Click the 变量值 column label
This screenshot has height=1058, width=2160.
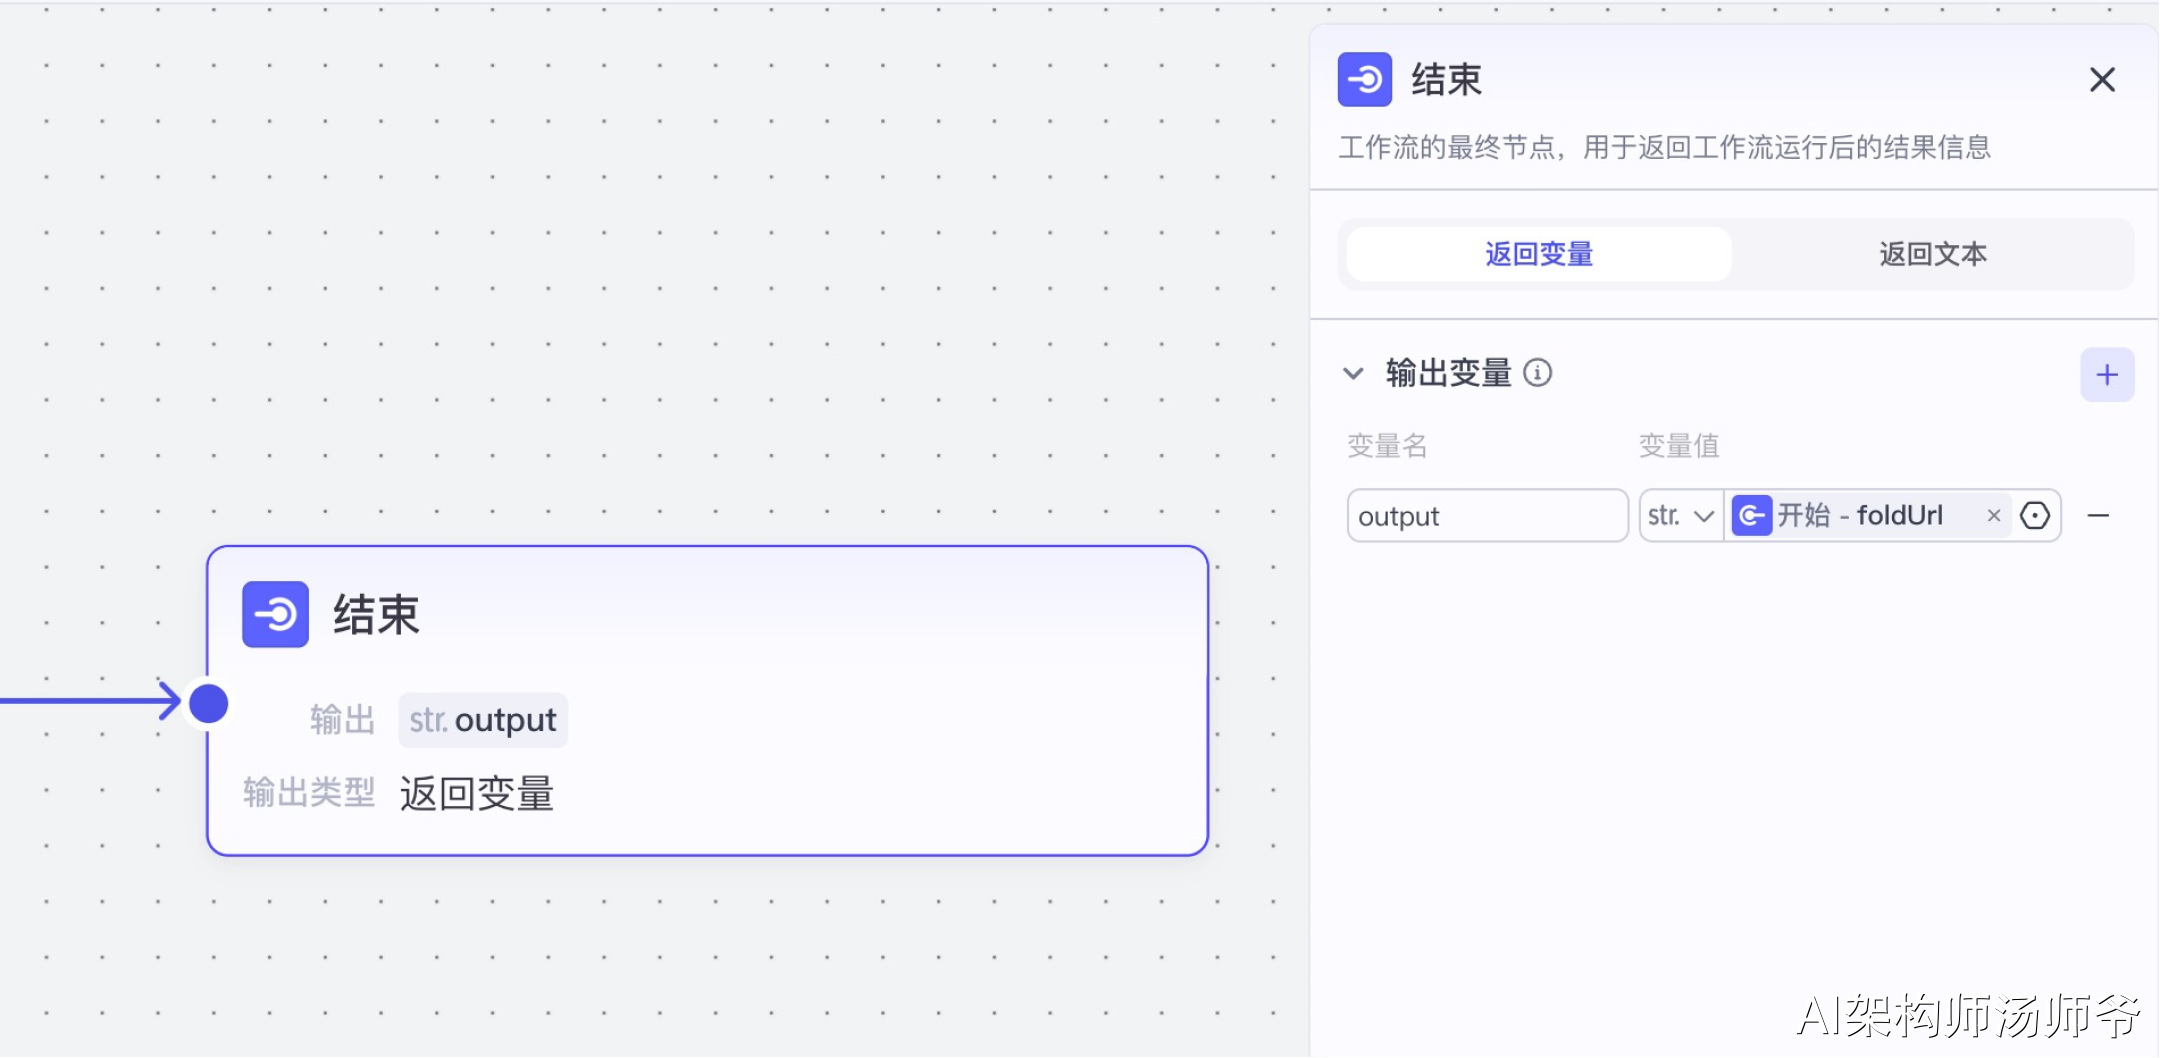point(1679,446)
